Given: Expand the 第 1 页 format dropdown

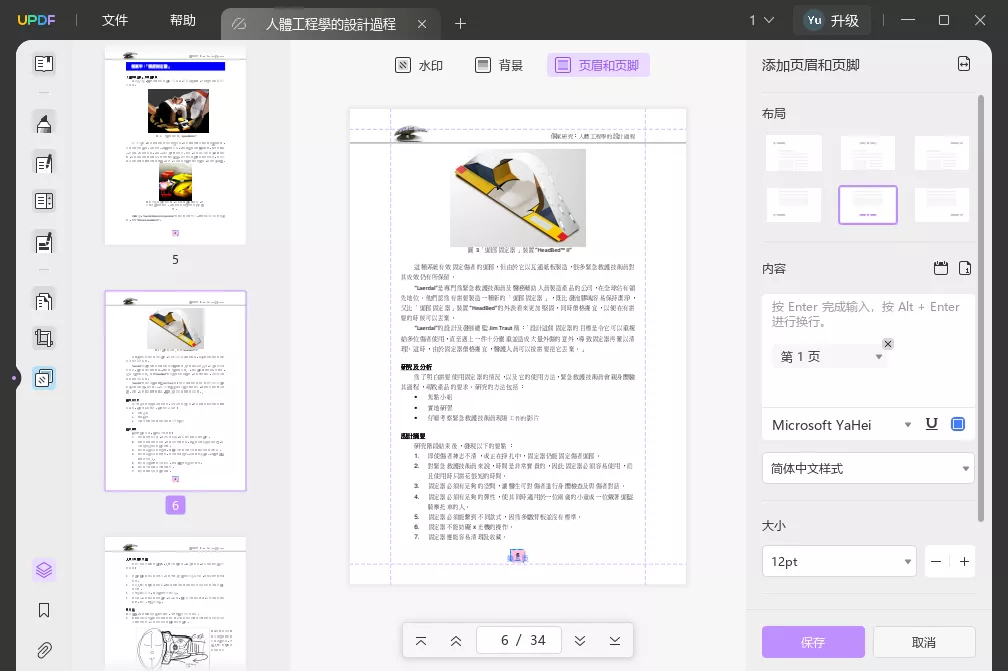Looking at the screenshot, I should [879, 357].
